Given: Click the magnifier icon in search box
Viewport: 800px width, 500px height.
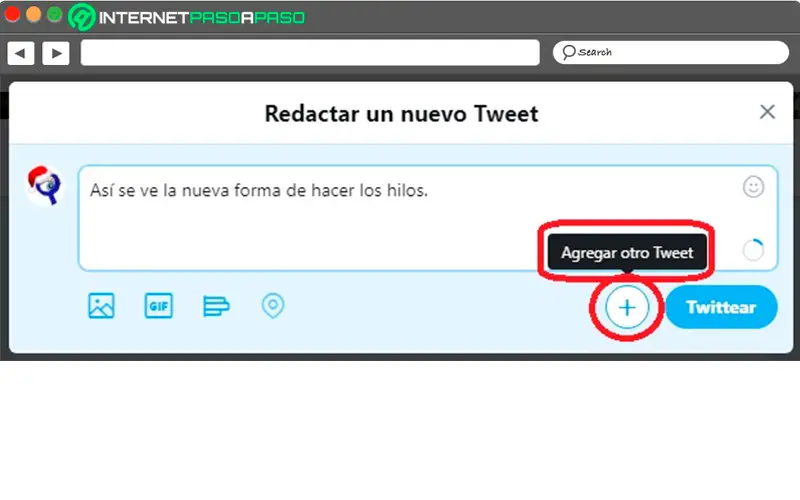Looking at the screenshot, I should [x=568, y=52].
